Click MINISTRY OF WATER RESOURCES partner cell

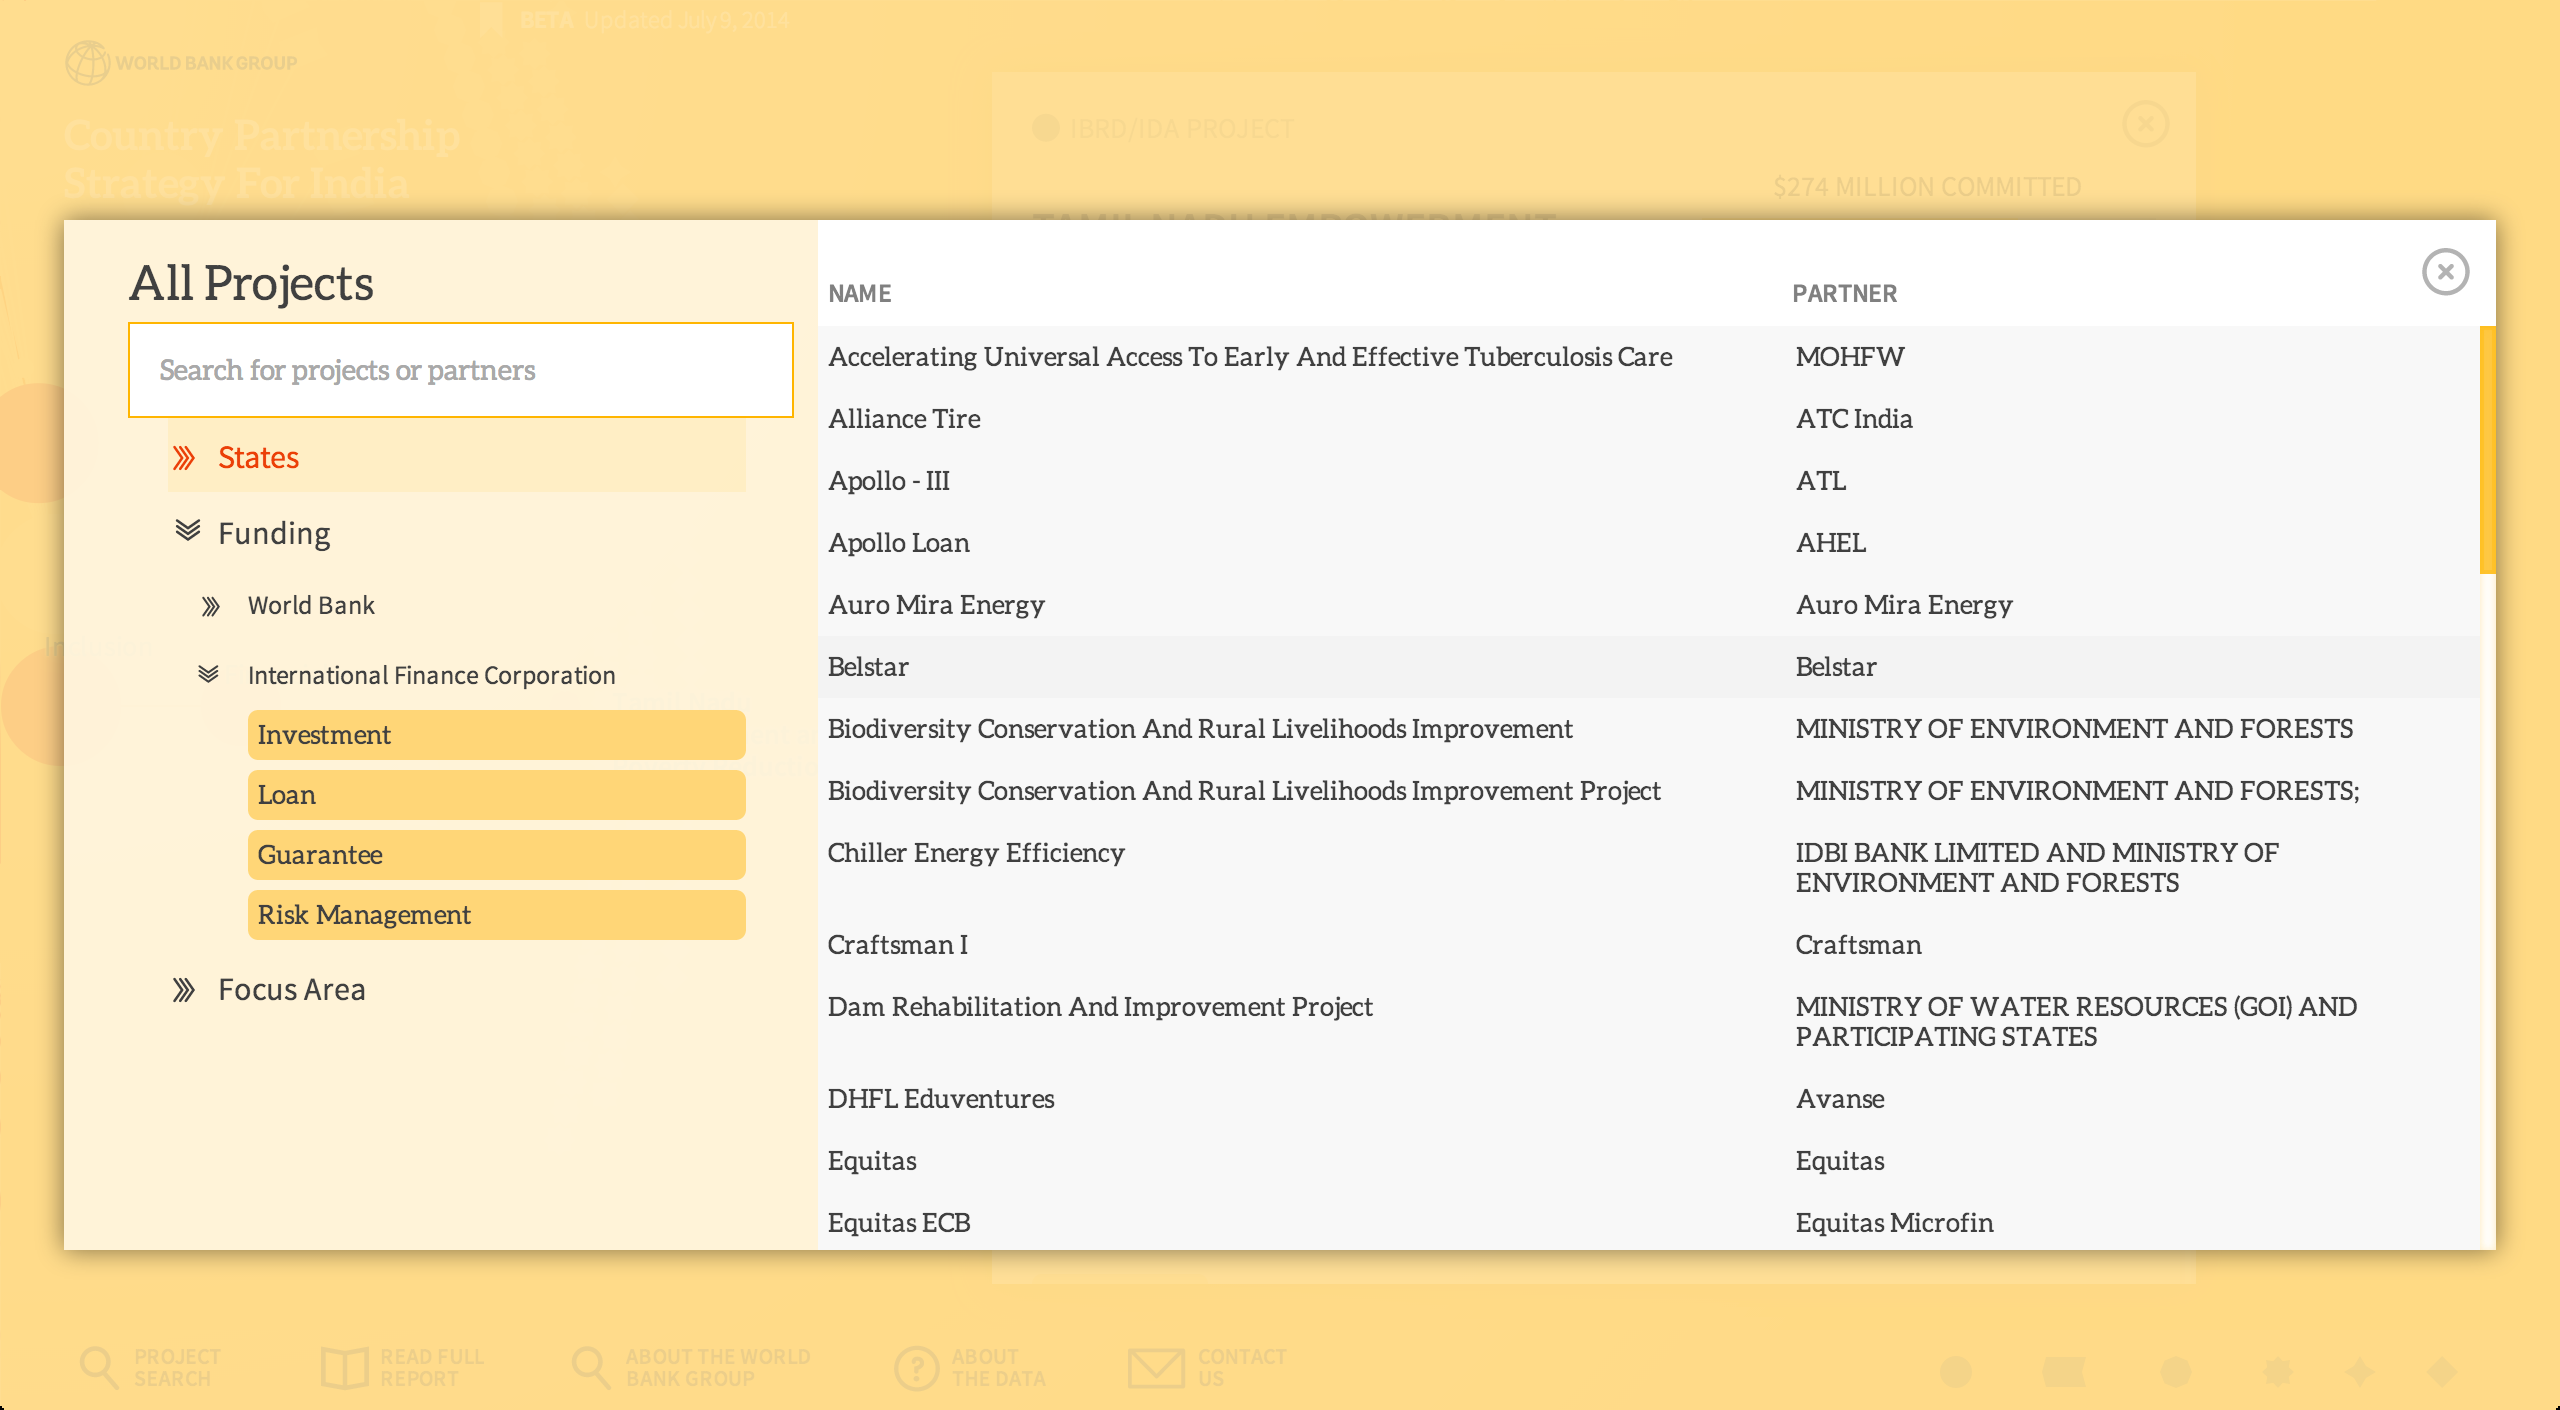tap(2076, 1022)
